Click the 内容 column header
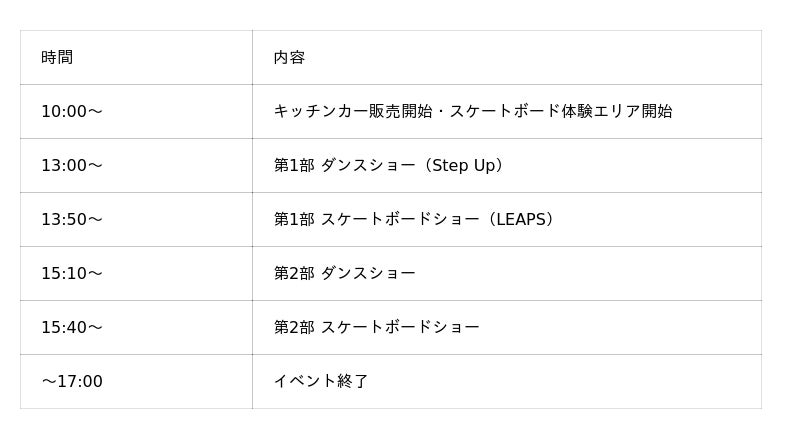Viewport: 800px width, 439px height. pos(289,58)
